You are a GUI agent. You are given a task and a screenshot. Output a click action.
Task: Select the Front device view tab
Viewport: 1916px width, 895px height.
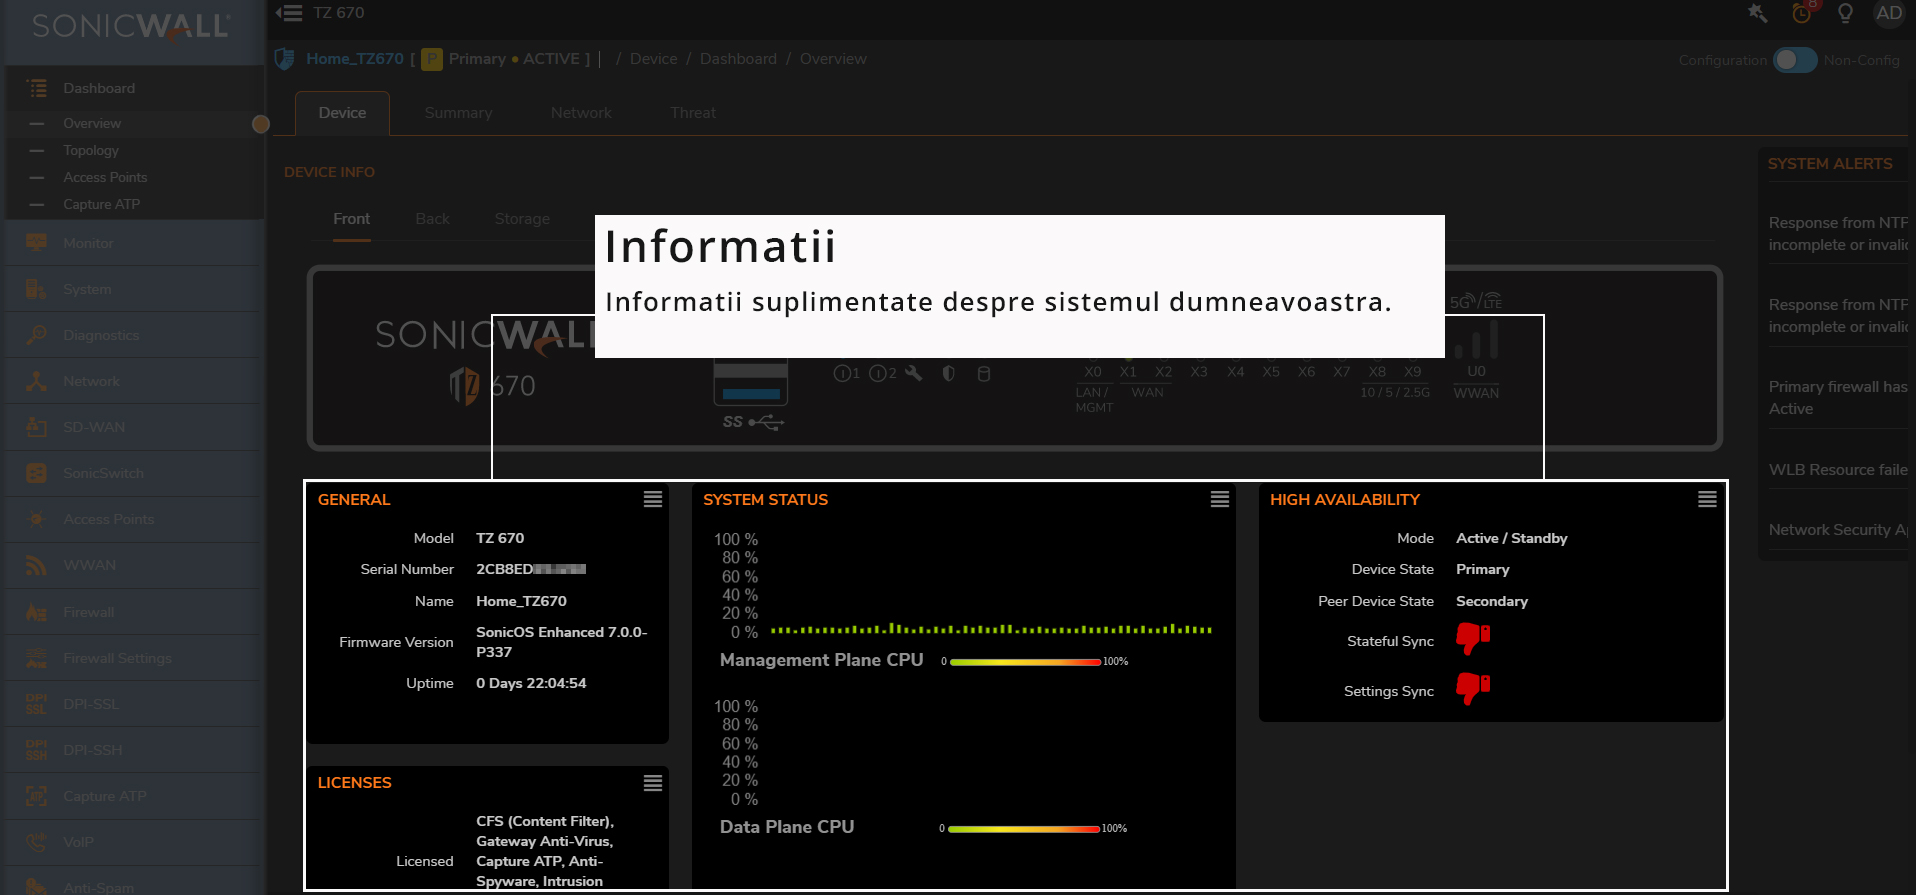(x=351, y=219)
